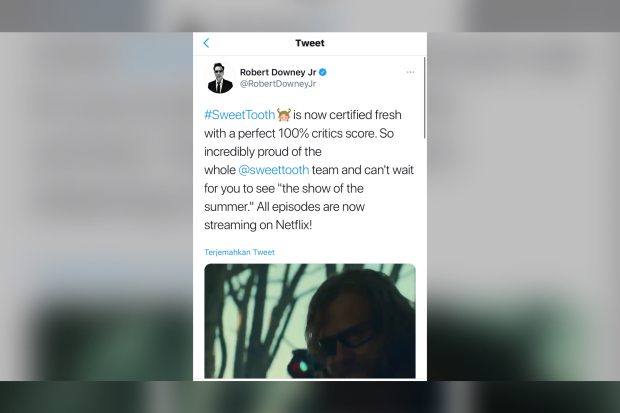Click the word Netflix in the tweet
The width and height of the screenshot is (620, 413).
point(293,225)
